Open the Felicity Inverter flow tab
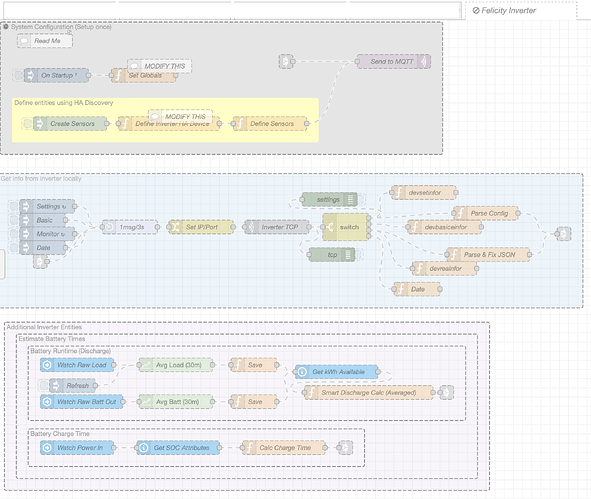 point(521,11)
